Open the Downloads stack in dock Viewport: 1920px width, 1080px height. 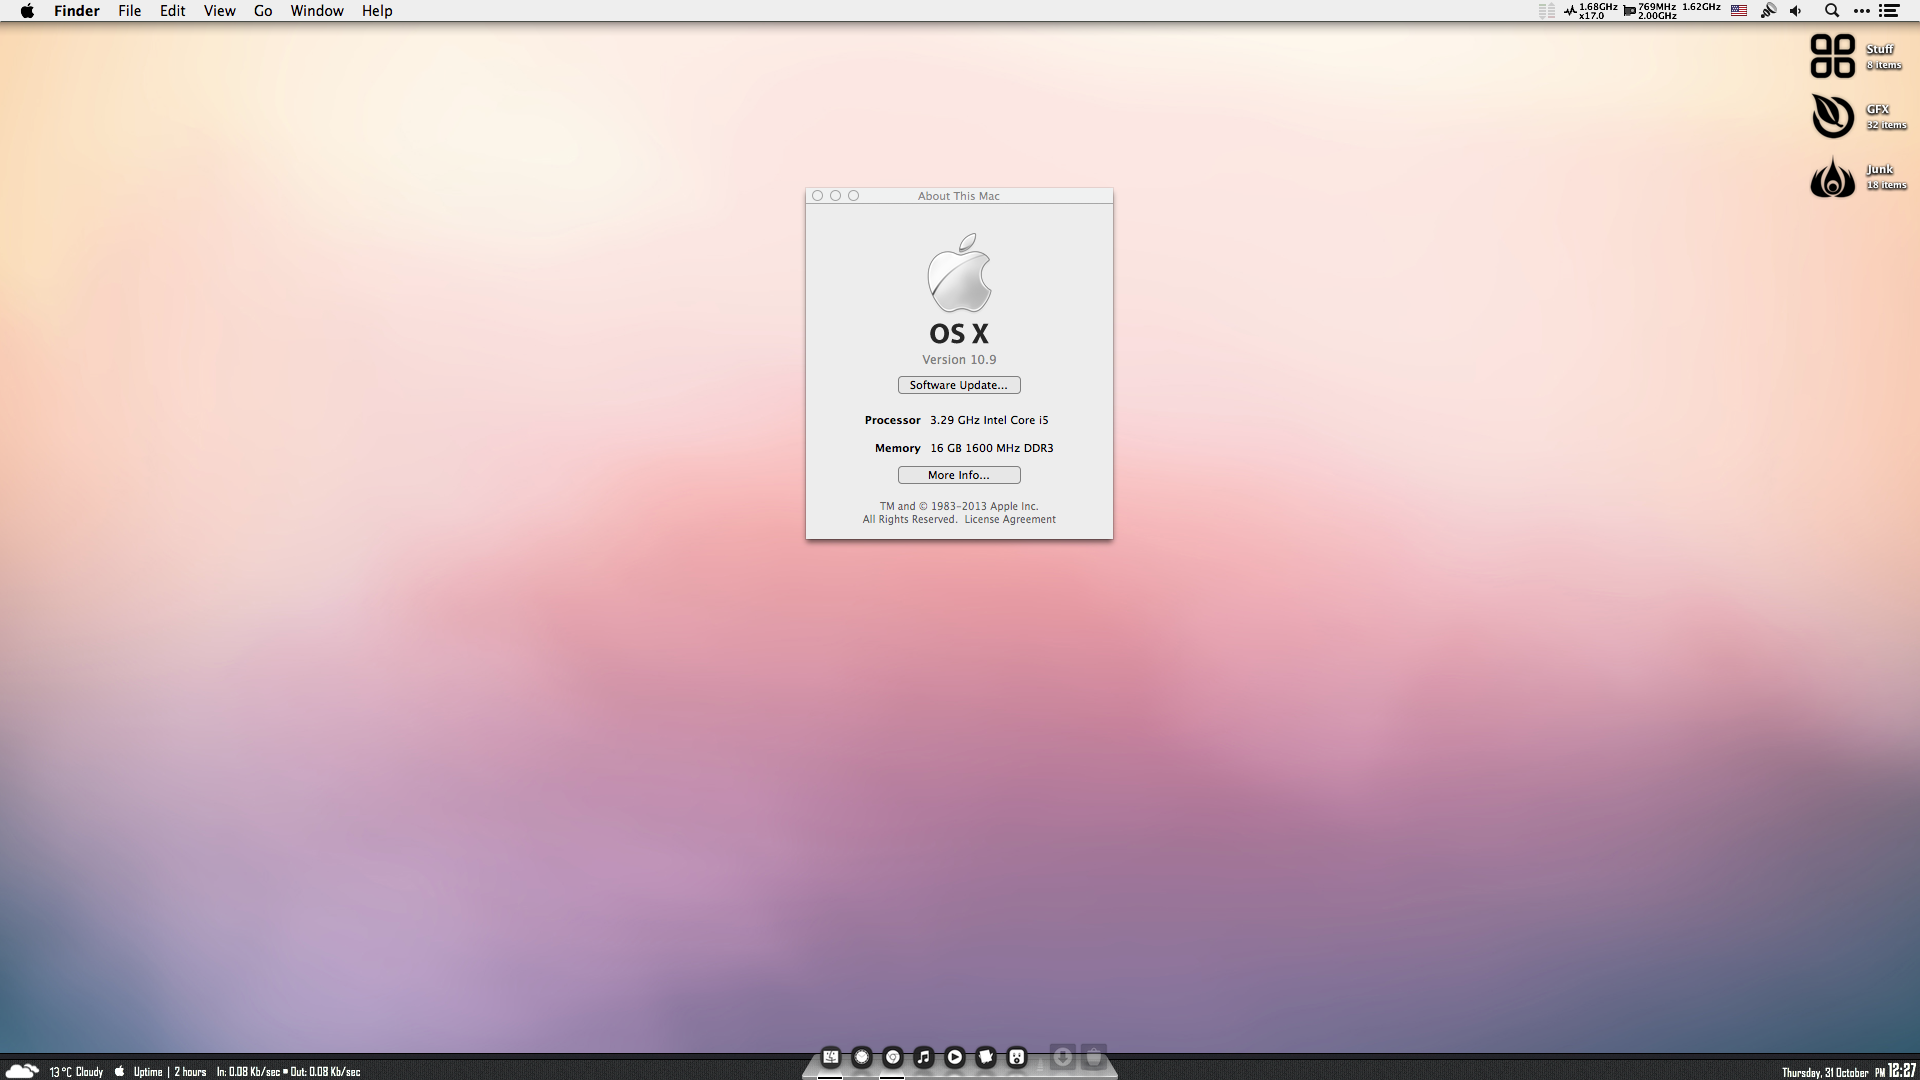(1063, 1057)
